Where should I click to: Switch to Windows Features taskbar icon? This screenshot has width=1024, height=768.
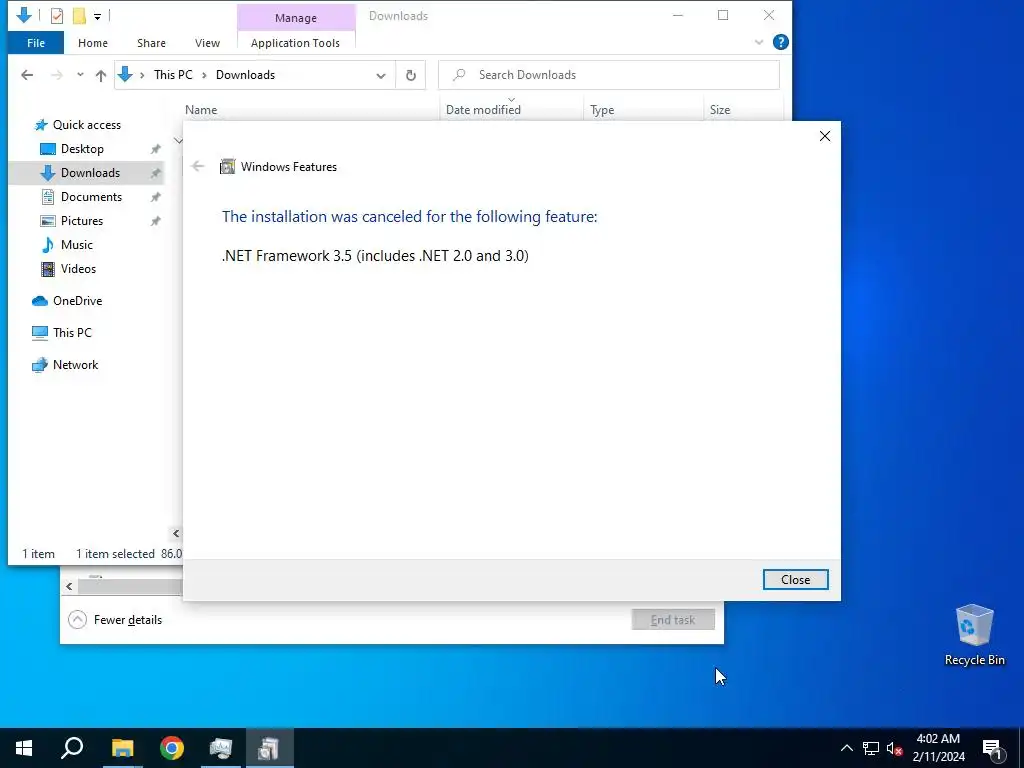click(270, 748)
